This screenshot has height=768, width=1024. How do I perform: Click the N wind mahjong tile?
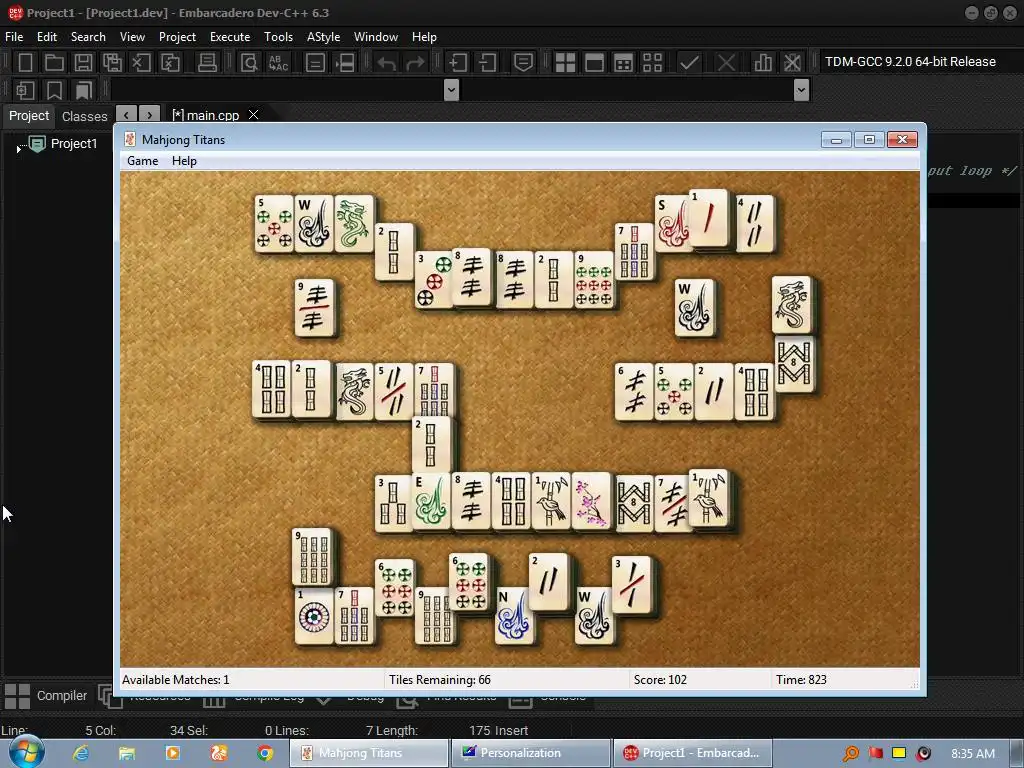(513, 615)
